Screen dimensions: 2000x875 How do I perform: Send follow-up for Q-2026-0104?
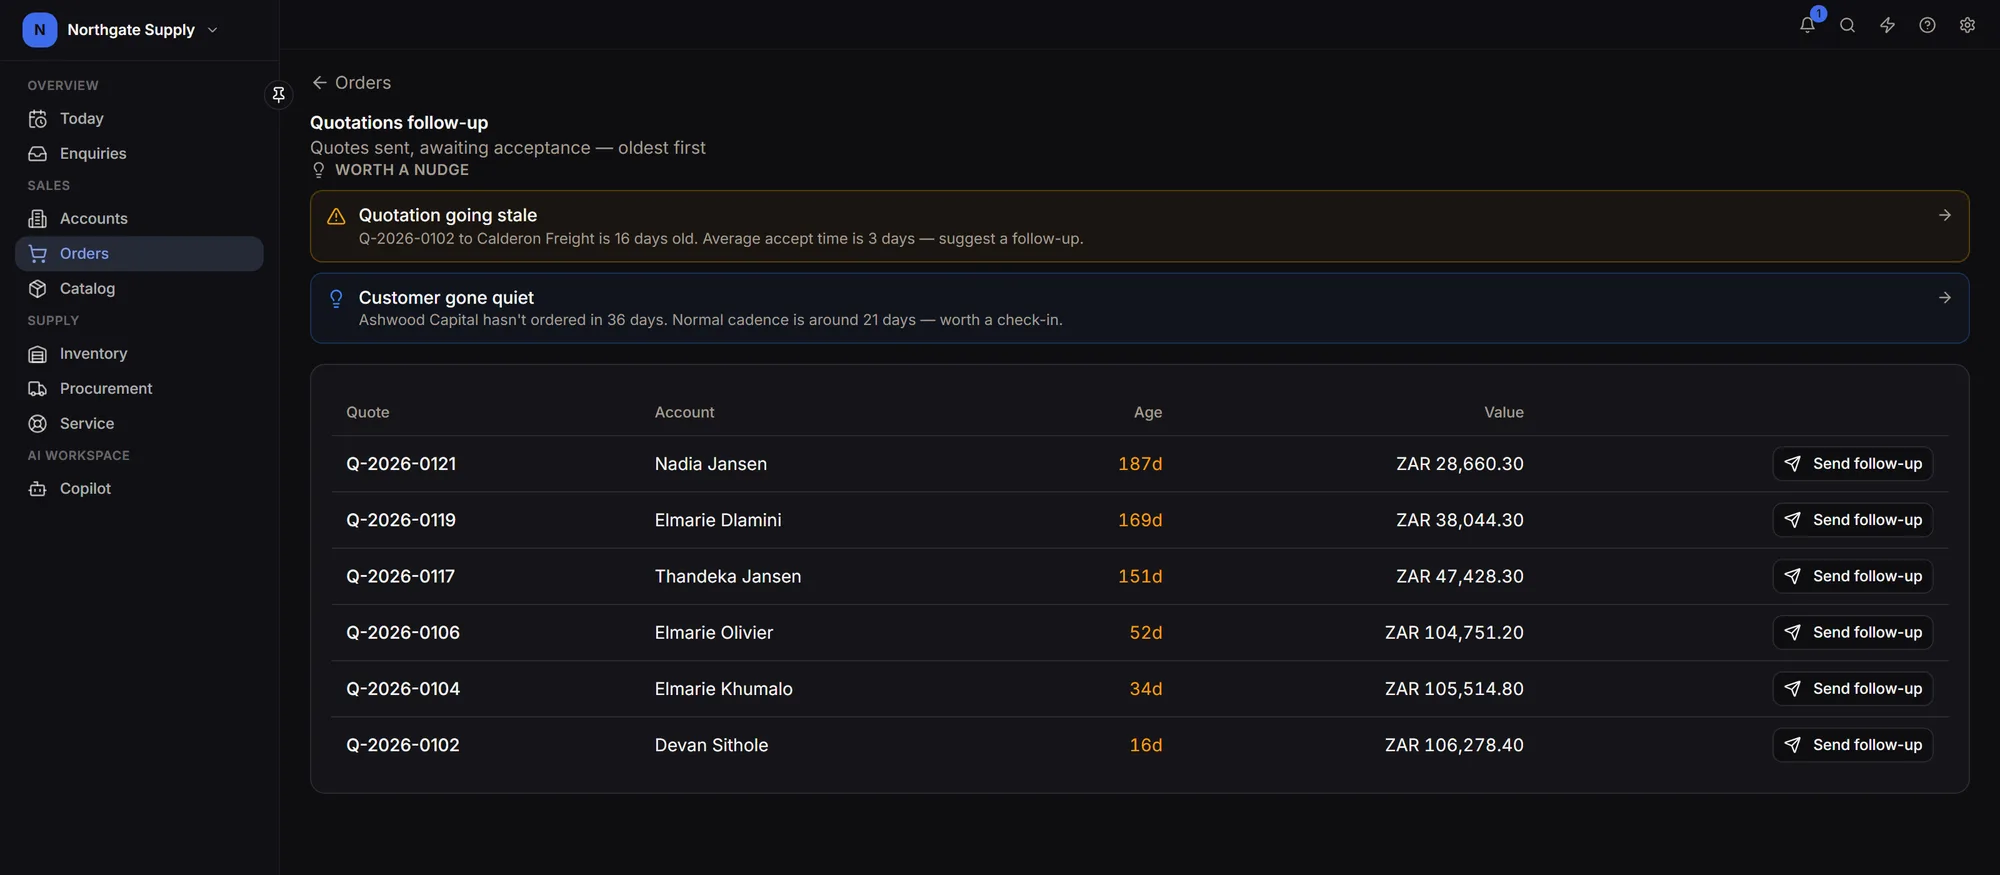1853,689
